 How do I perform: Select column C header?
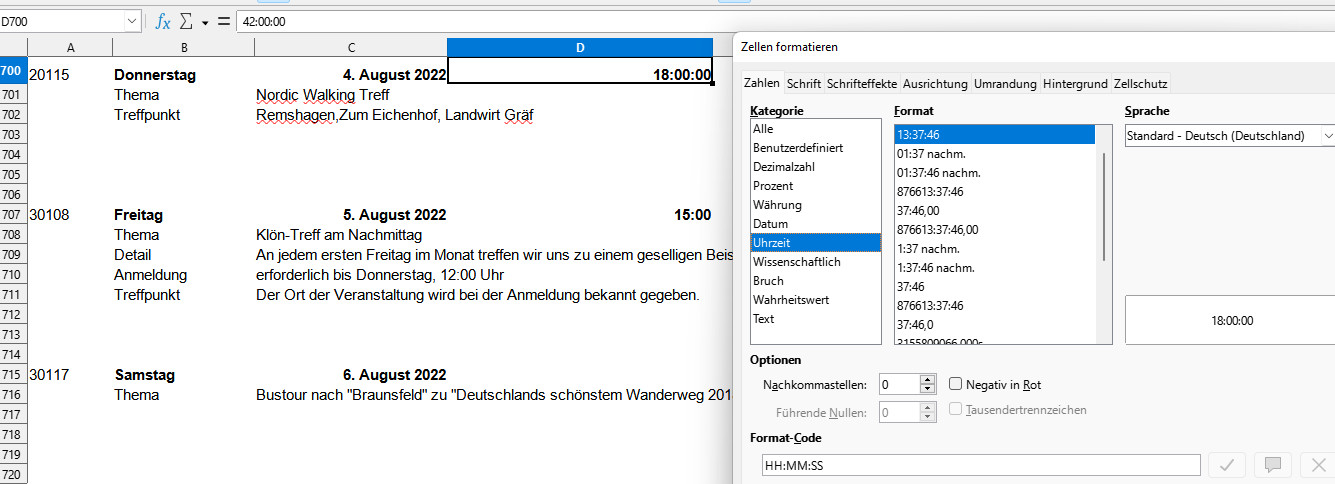(x=351, y=48)
